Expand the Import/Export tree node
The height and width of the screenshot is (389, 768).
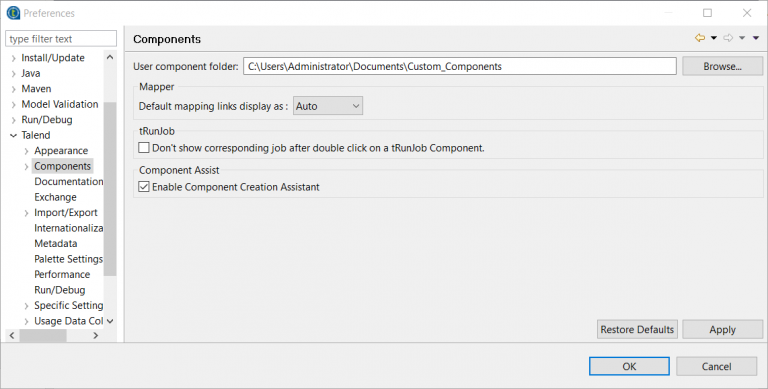point(26,213)
